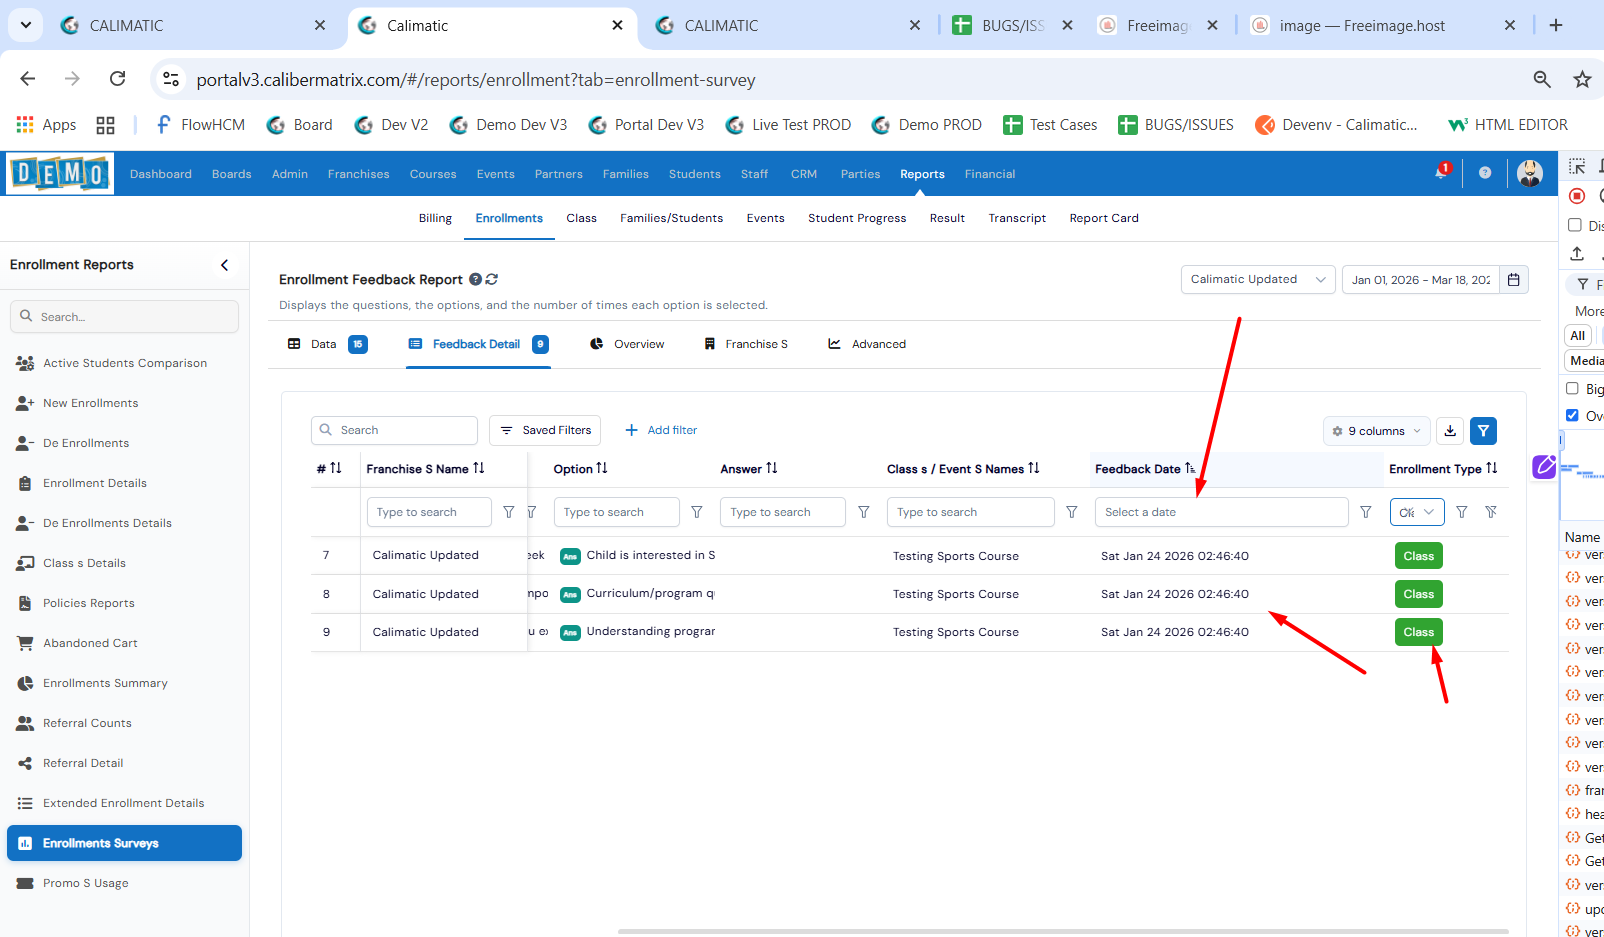Switch to the Overview tab
The image size is (1604, 937).
coord(627,344)
